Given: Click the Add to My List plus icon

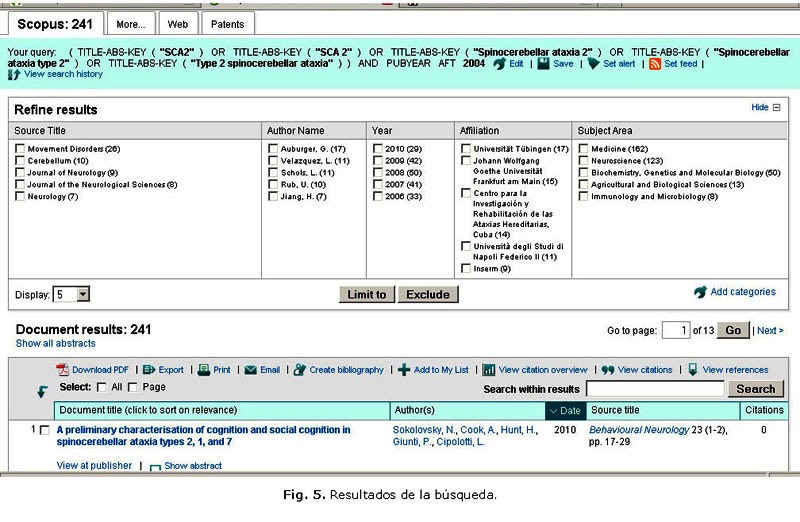Looking at the screenshot, I should point(404,370).
